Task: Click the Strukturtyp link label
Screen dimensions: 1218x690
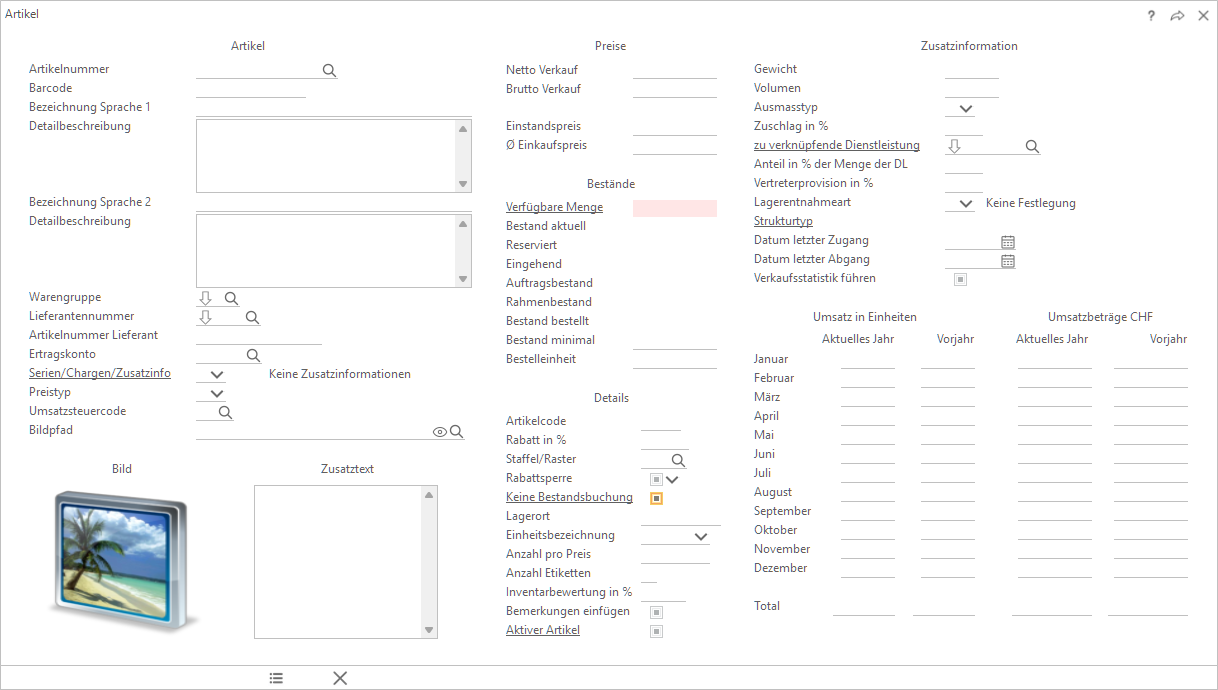Action: click(x=782, y=221)
